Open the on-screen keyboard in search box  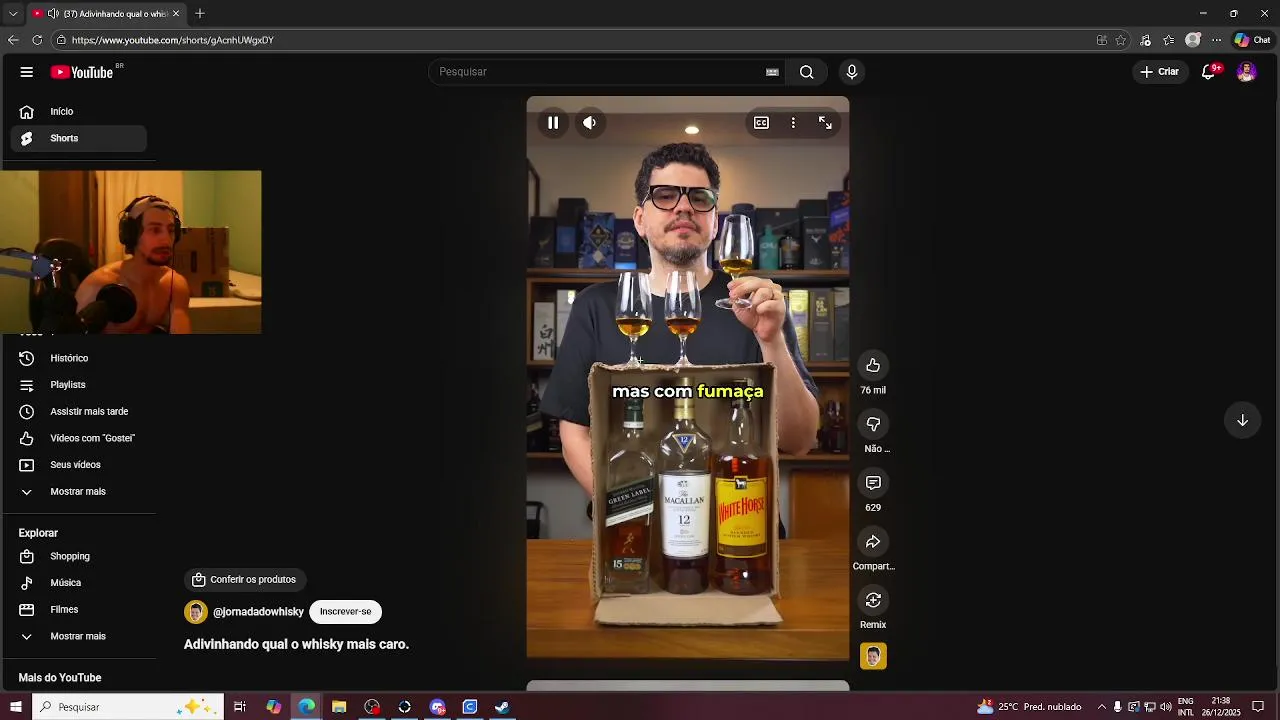click(772, 72)
